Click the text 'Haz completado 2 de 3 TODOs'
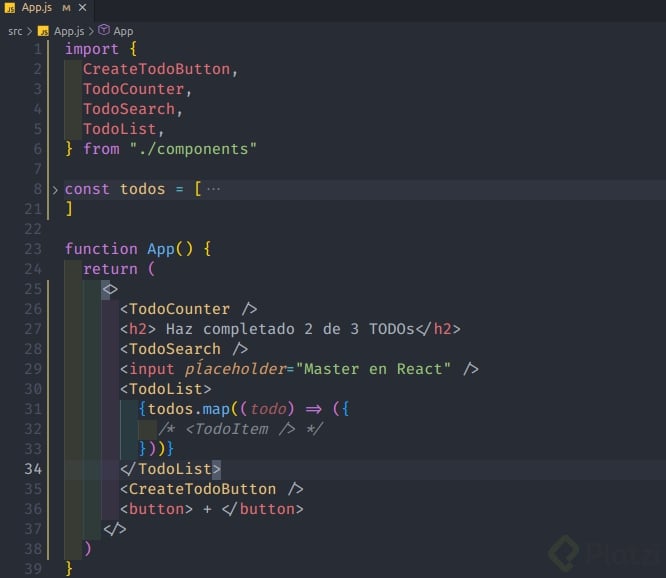The width and height of the screenshot is (666, 578). tap(290, 329)
